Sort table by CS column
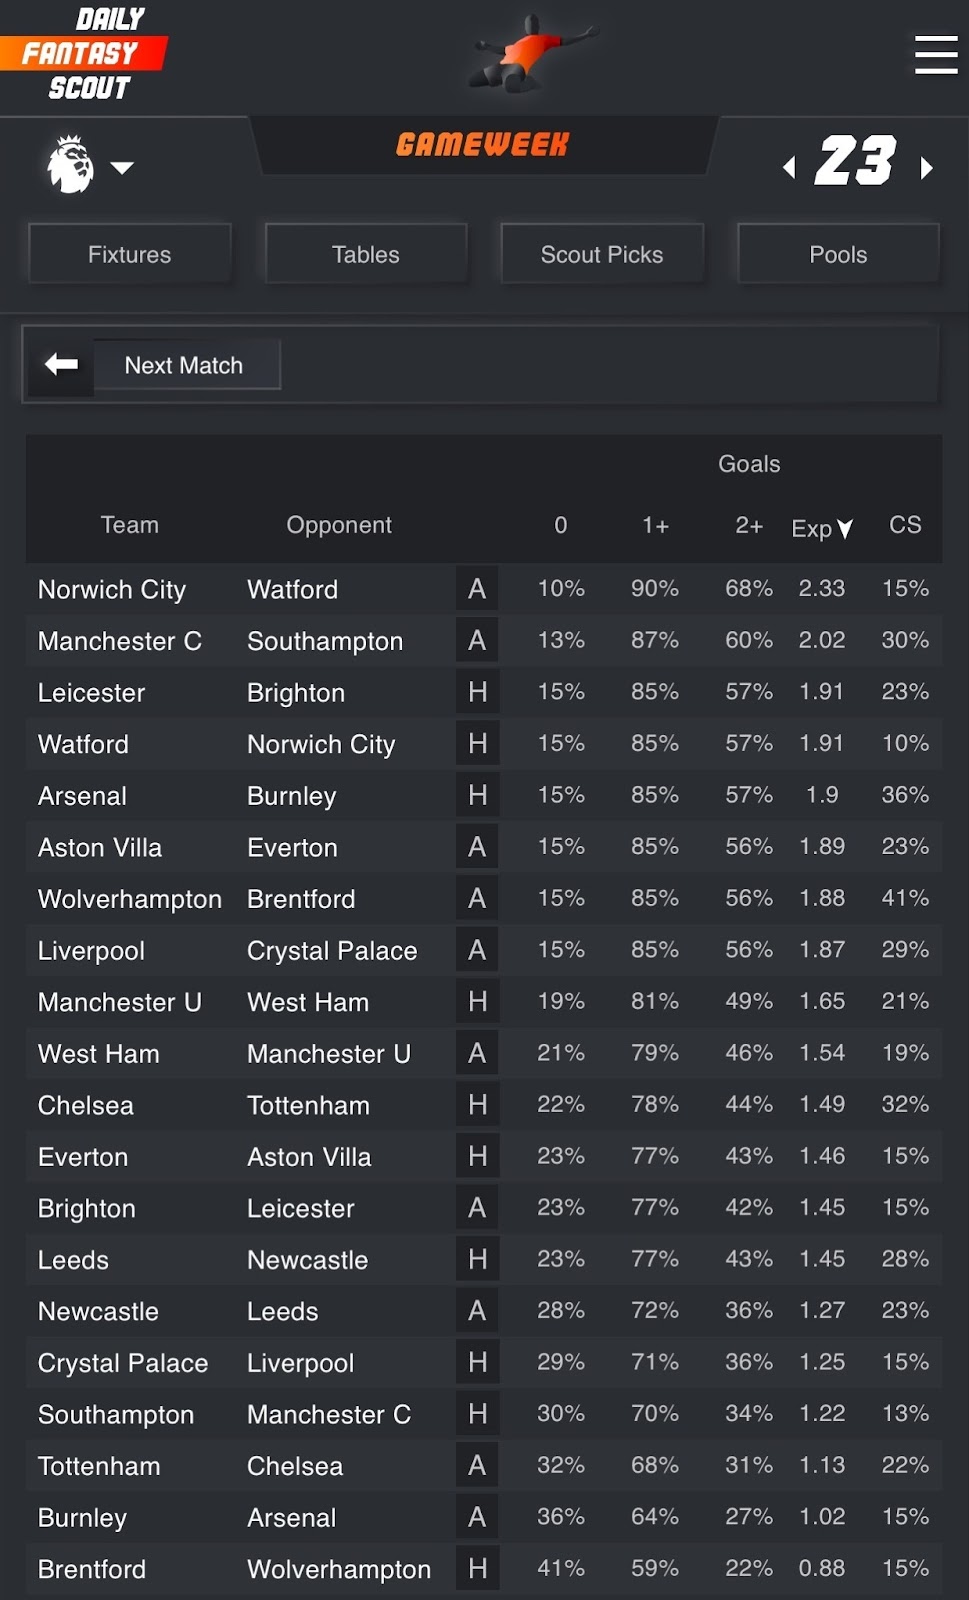 click(905, 525)
